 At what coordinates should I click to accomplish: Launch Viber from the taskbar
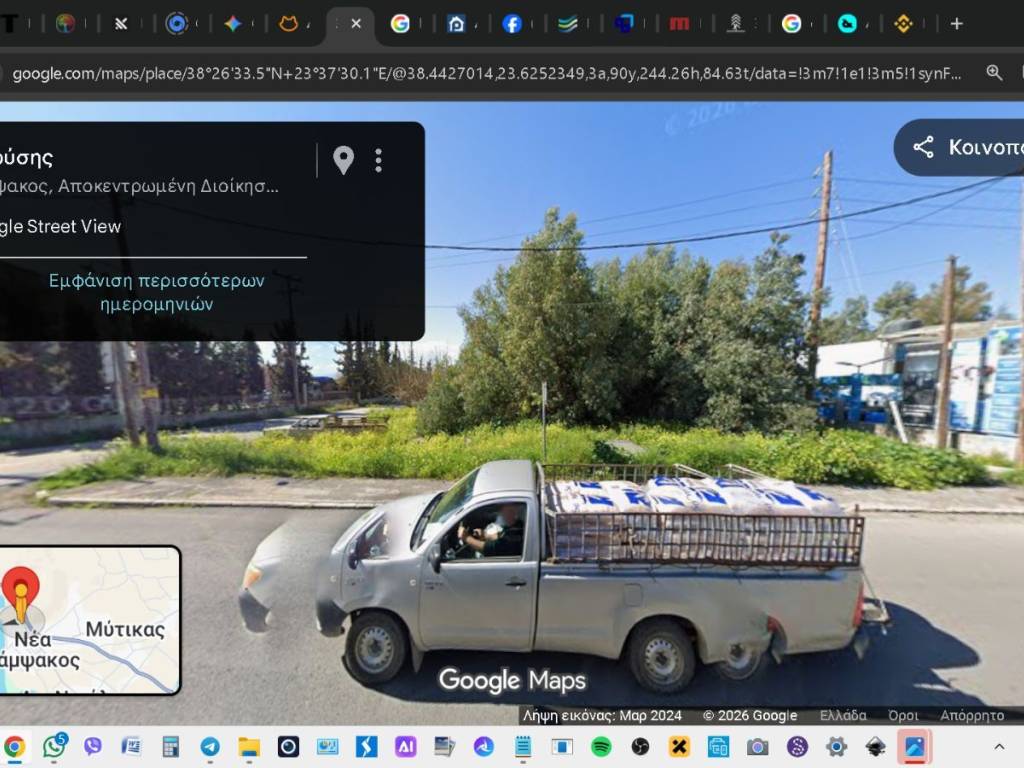93,746
